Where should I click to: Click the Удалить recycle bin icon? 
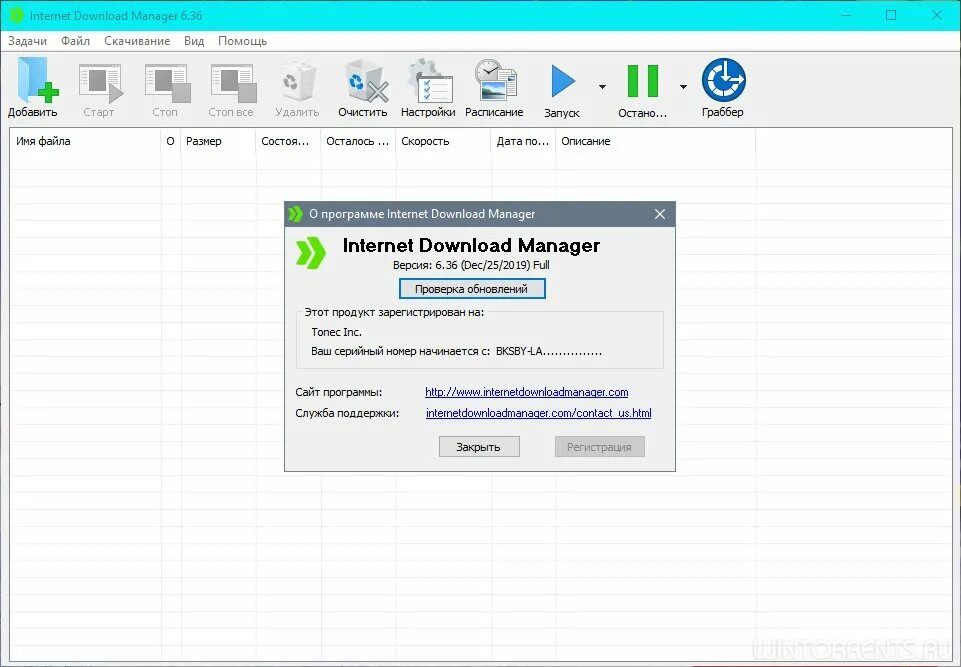[298, 81]
